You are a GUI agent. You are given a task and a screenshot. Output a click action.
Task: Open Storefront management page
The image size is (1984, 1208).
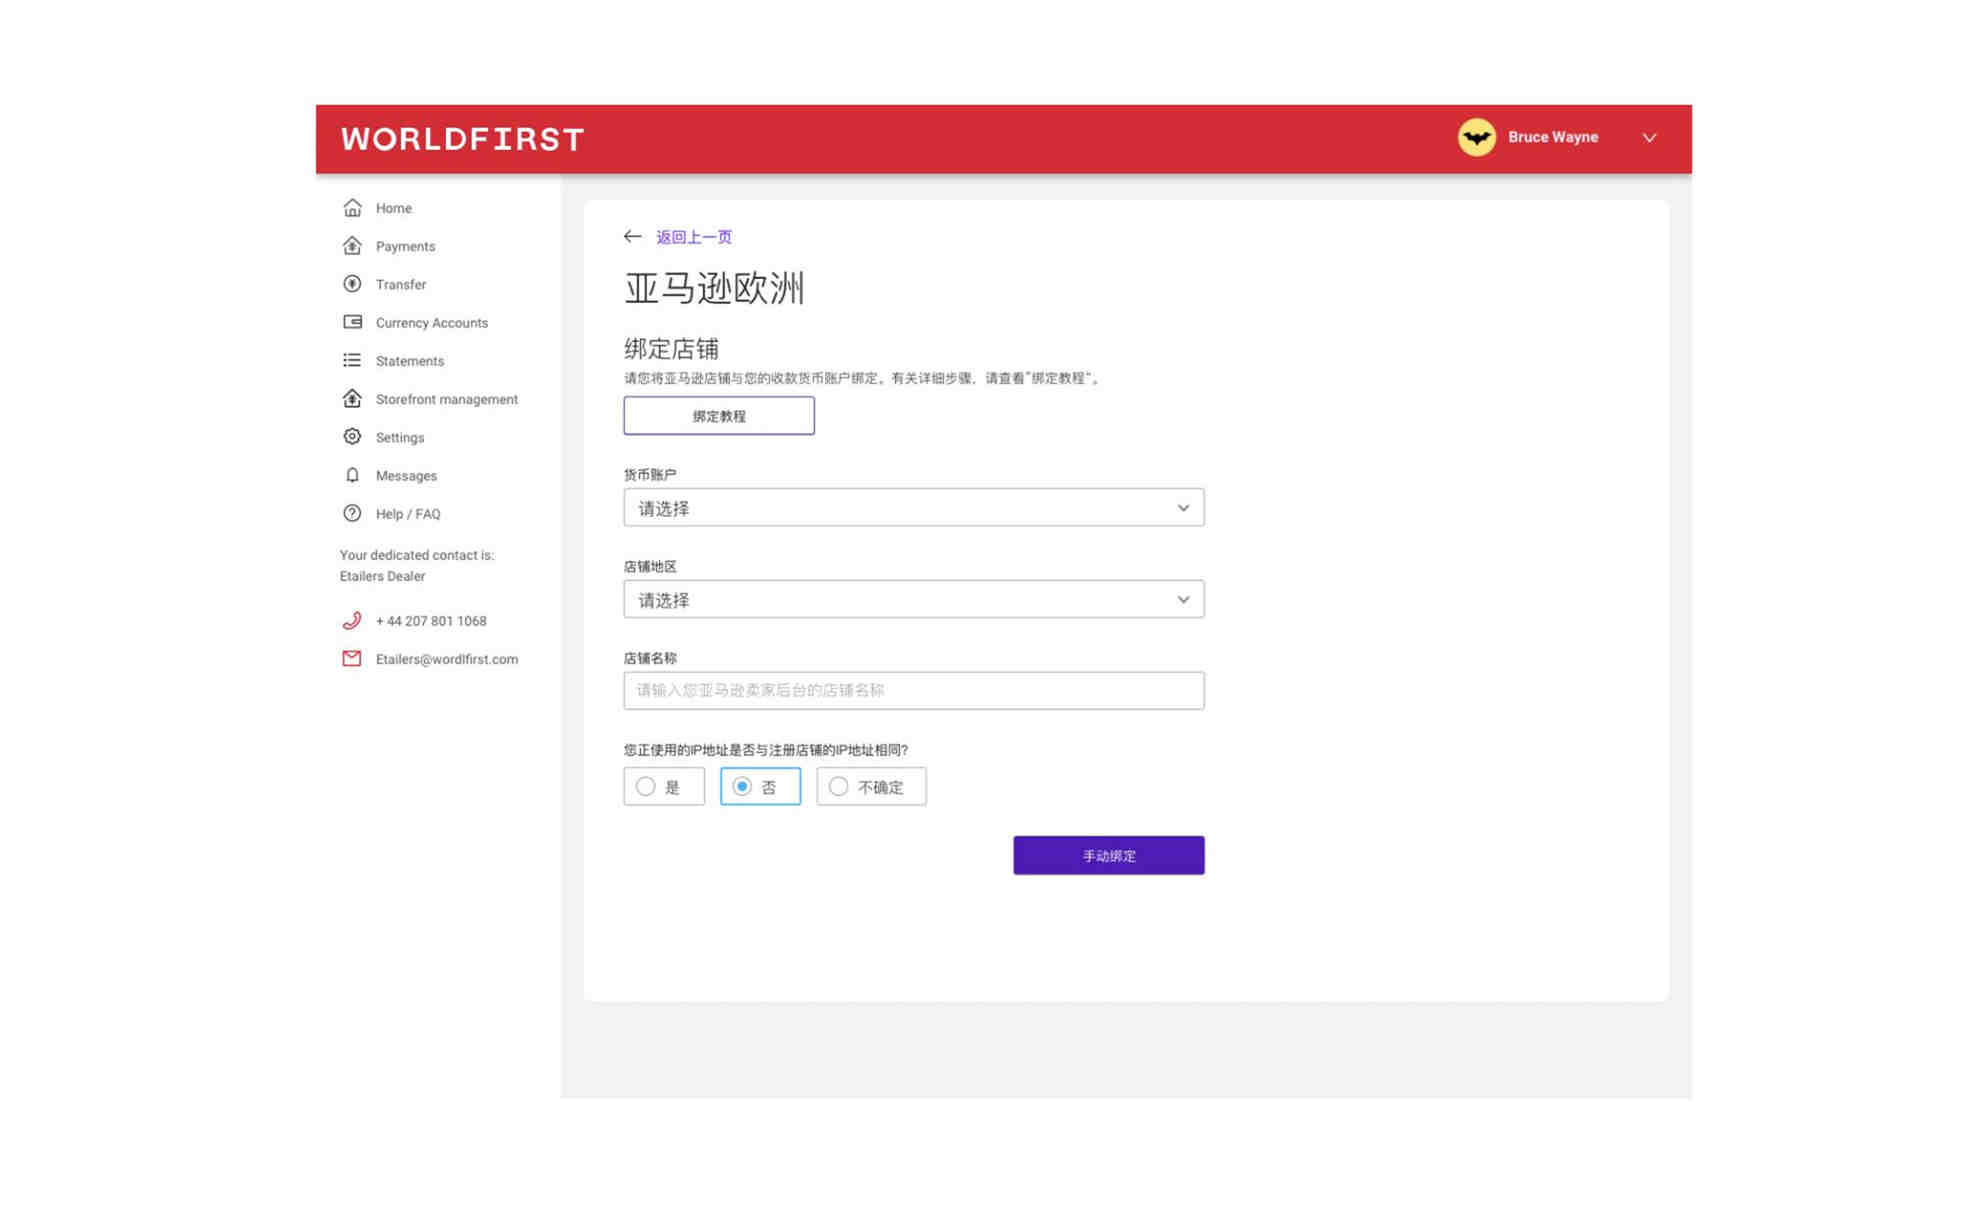[x=446, y=399]
